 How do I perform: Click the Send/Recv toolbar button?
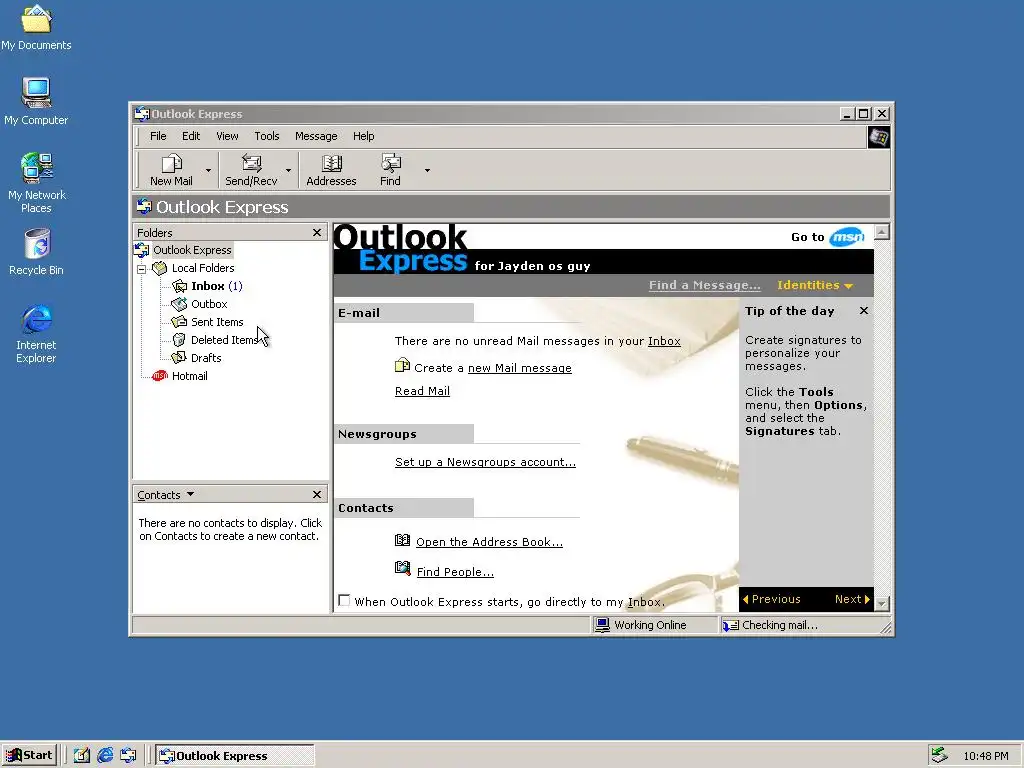click(251, 170)
